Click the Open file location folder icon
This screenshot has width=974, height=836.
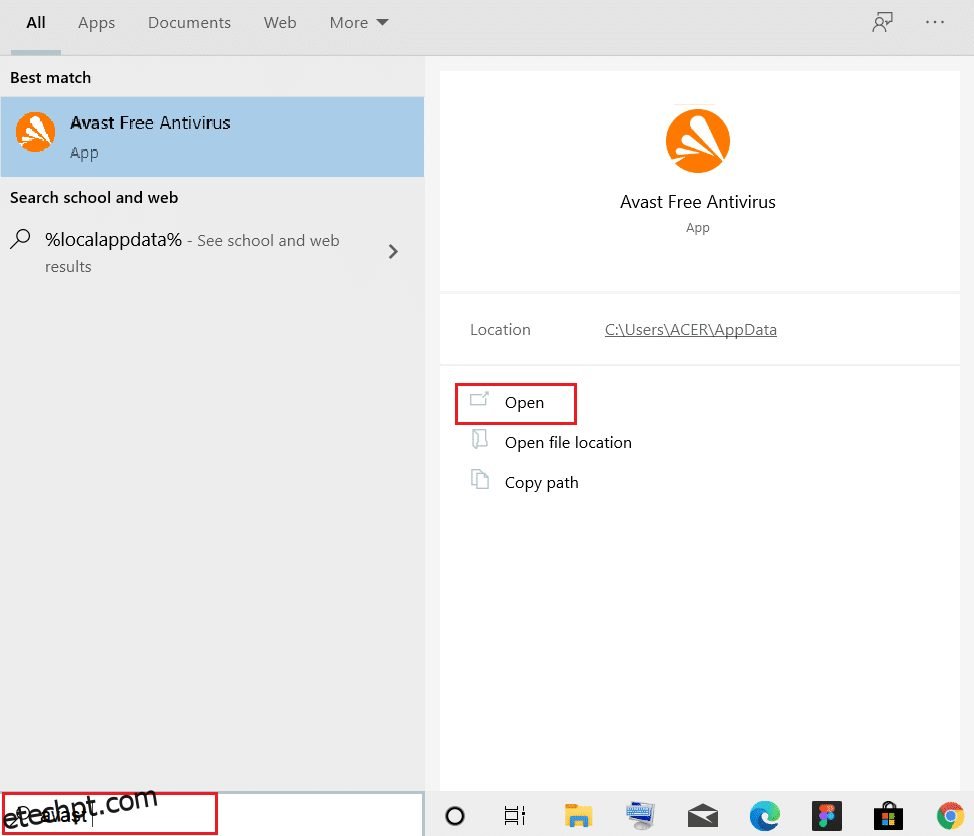[x=480, y=439]
